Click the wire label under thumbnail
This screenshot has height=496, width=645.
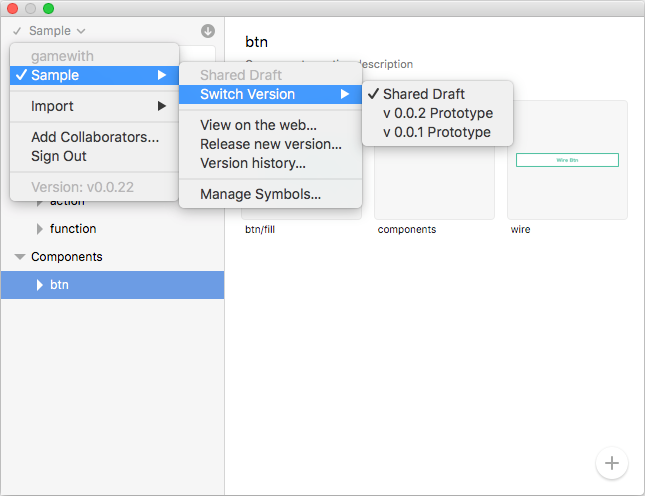(x=520, y=229)
